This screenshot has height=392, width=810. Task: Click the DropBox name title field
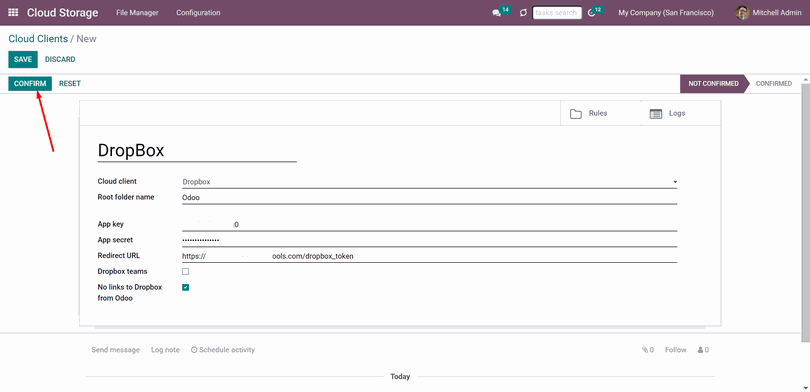click(x=197, y=151)
